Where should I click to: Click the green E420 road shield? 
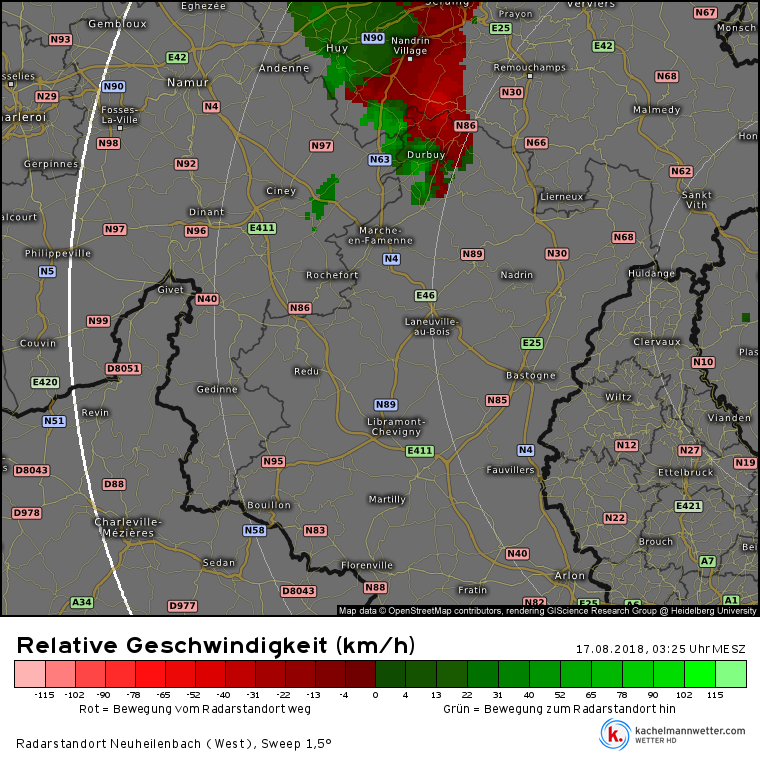(x=45, y=382)
